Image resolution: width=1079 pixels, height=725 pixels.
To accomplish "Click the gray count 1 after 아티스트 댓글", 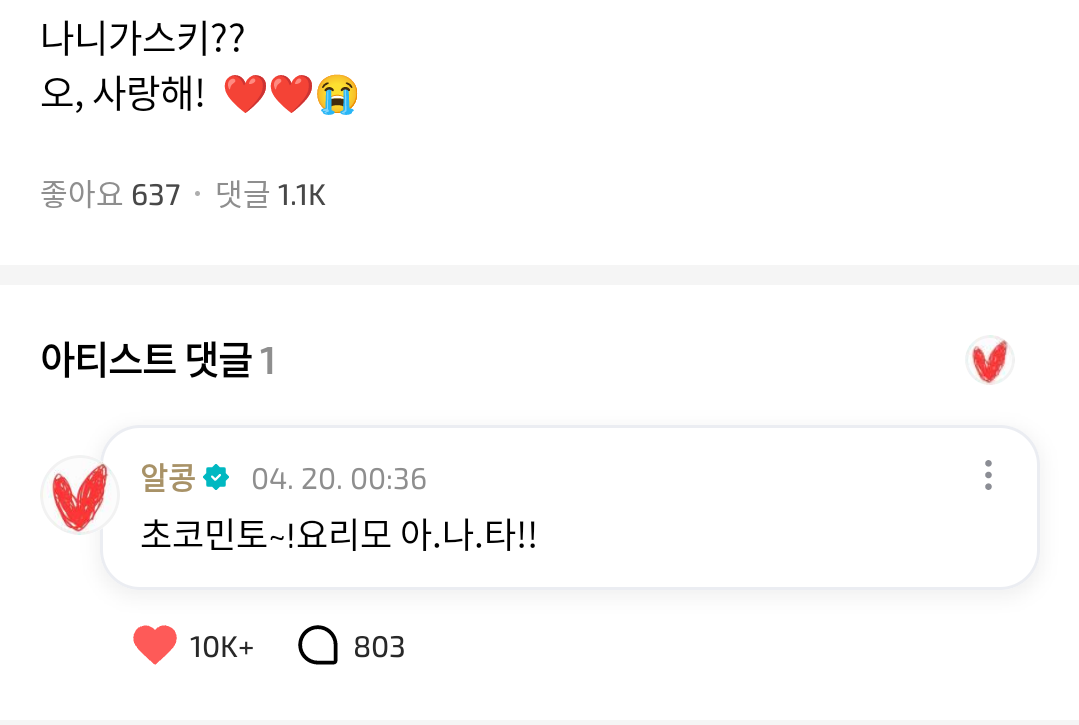I will (267, 362).
